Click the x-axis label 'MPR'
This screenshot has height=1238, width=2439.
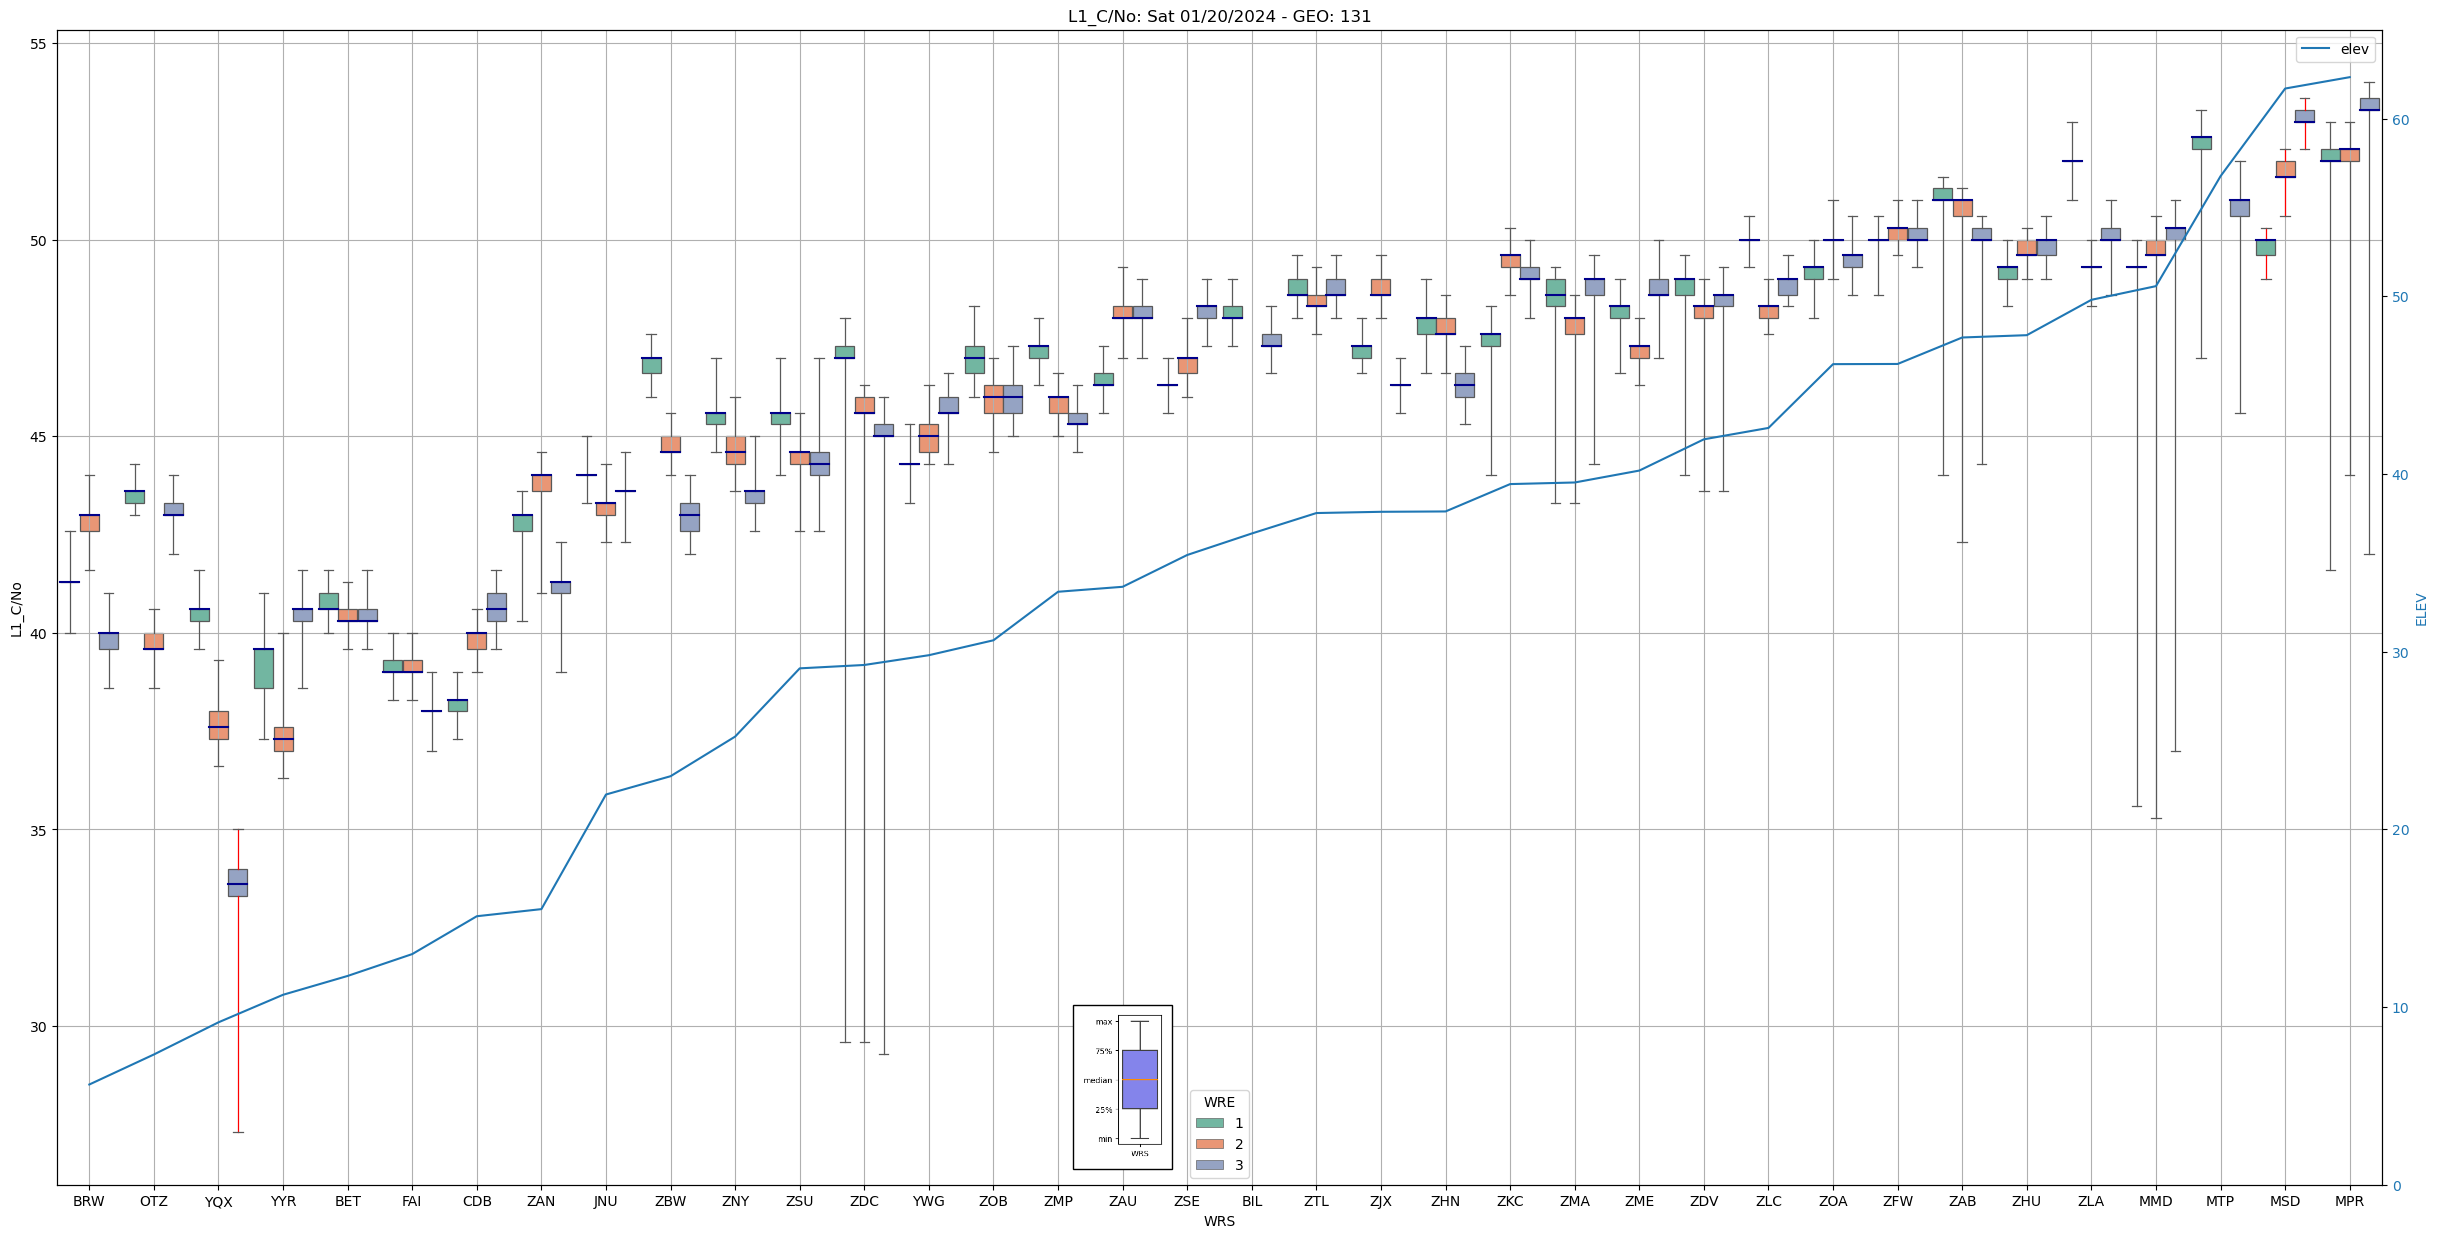click(x=2349, y=1201)
